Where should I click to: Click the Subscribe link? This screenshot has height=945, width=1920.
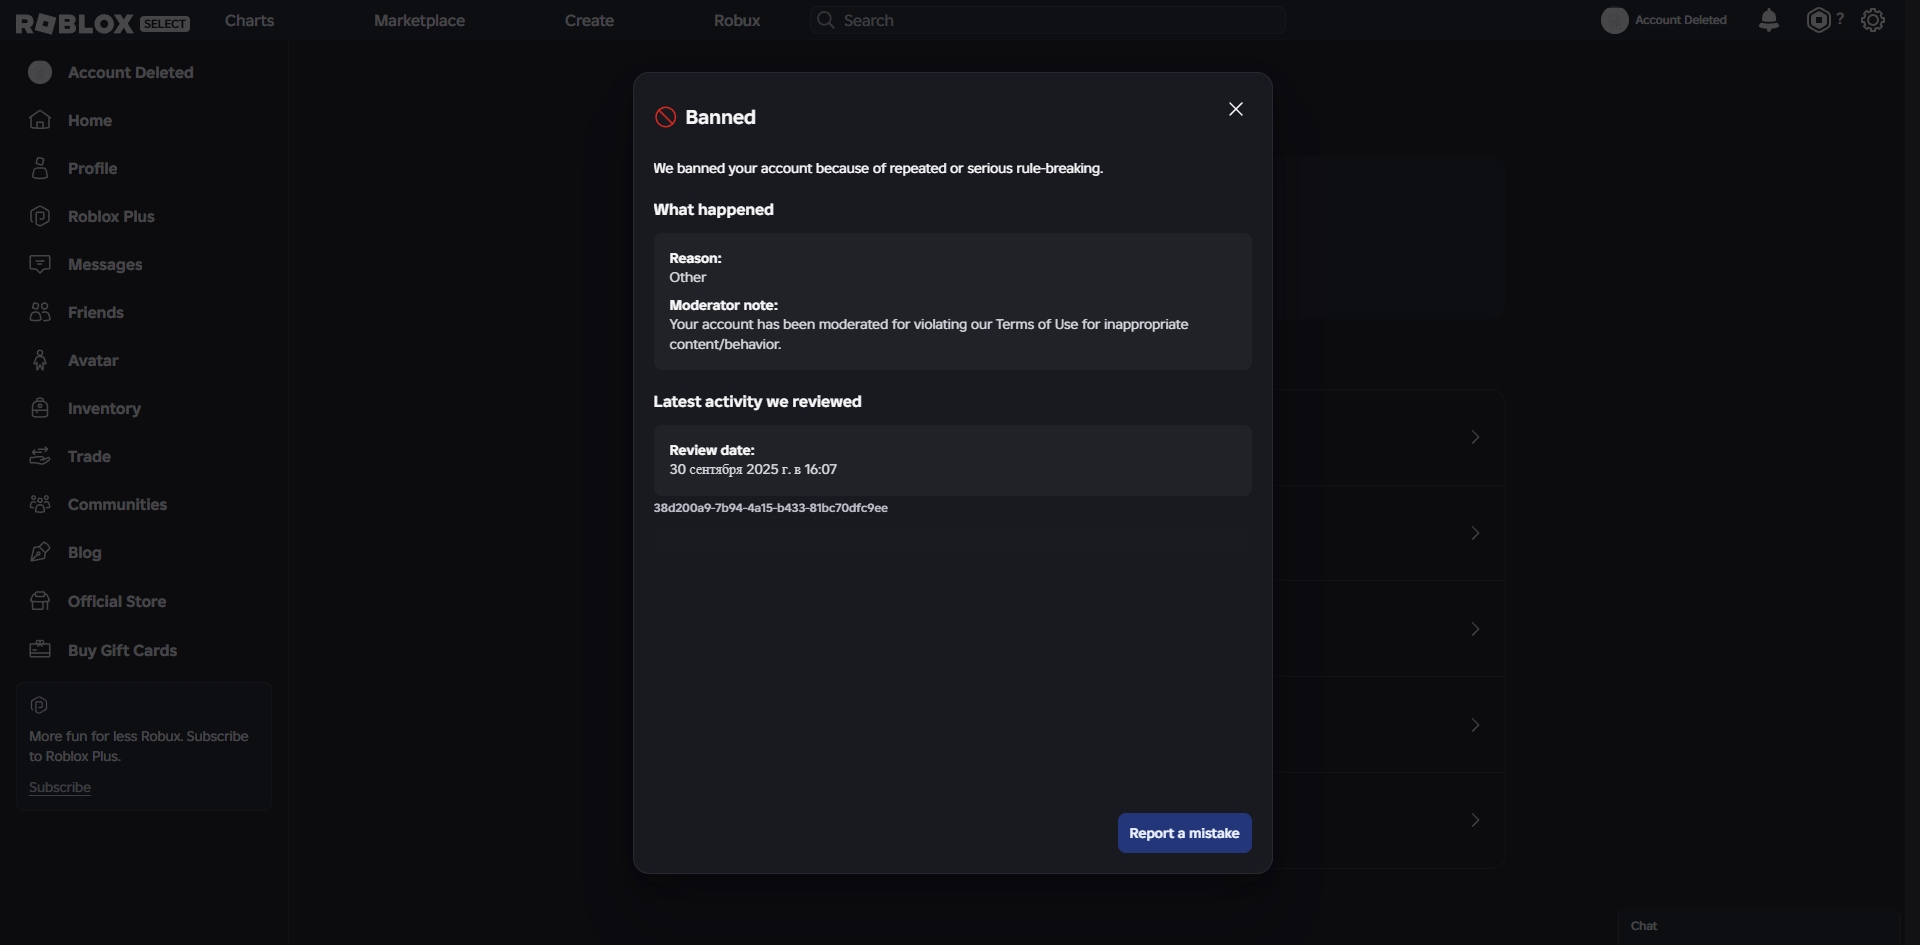click(x=60, y=787)
